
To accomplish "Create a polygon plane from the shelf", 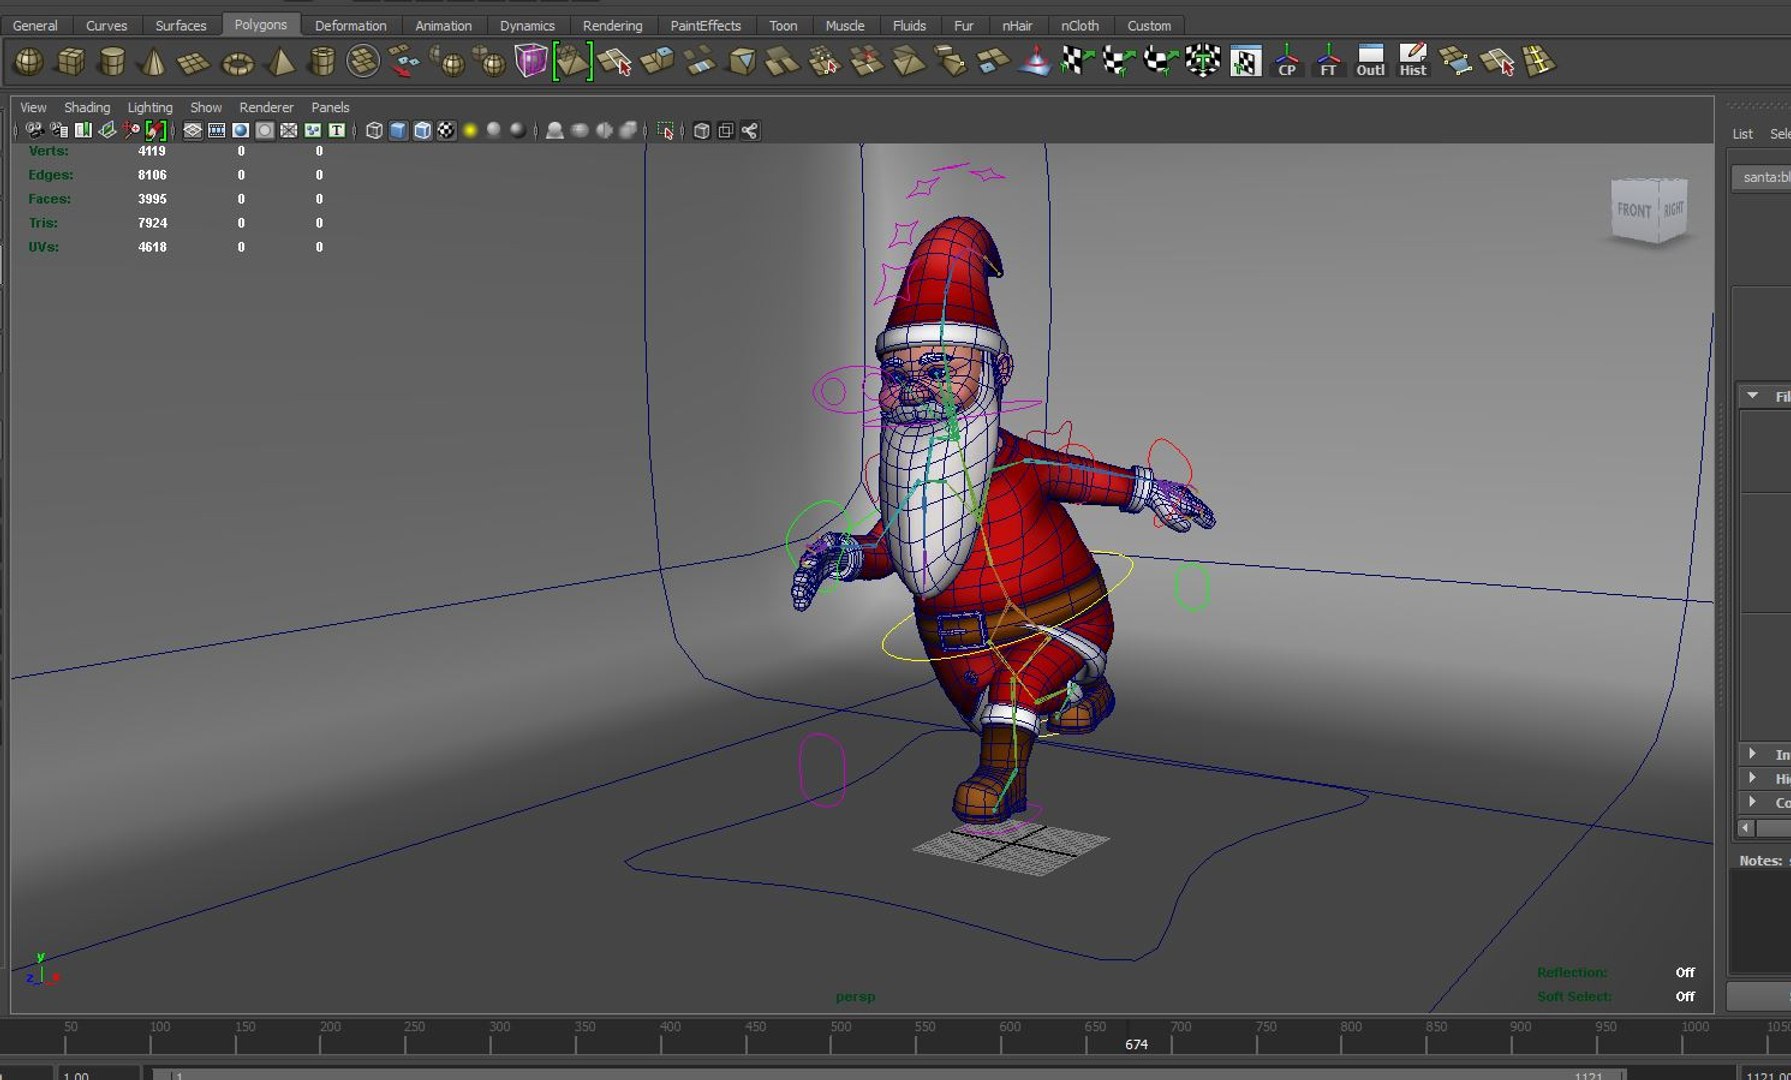I will coord(194,62).
